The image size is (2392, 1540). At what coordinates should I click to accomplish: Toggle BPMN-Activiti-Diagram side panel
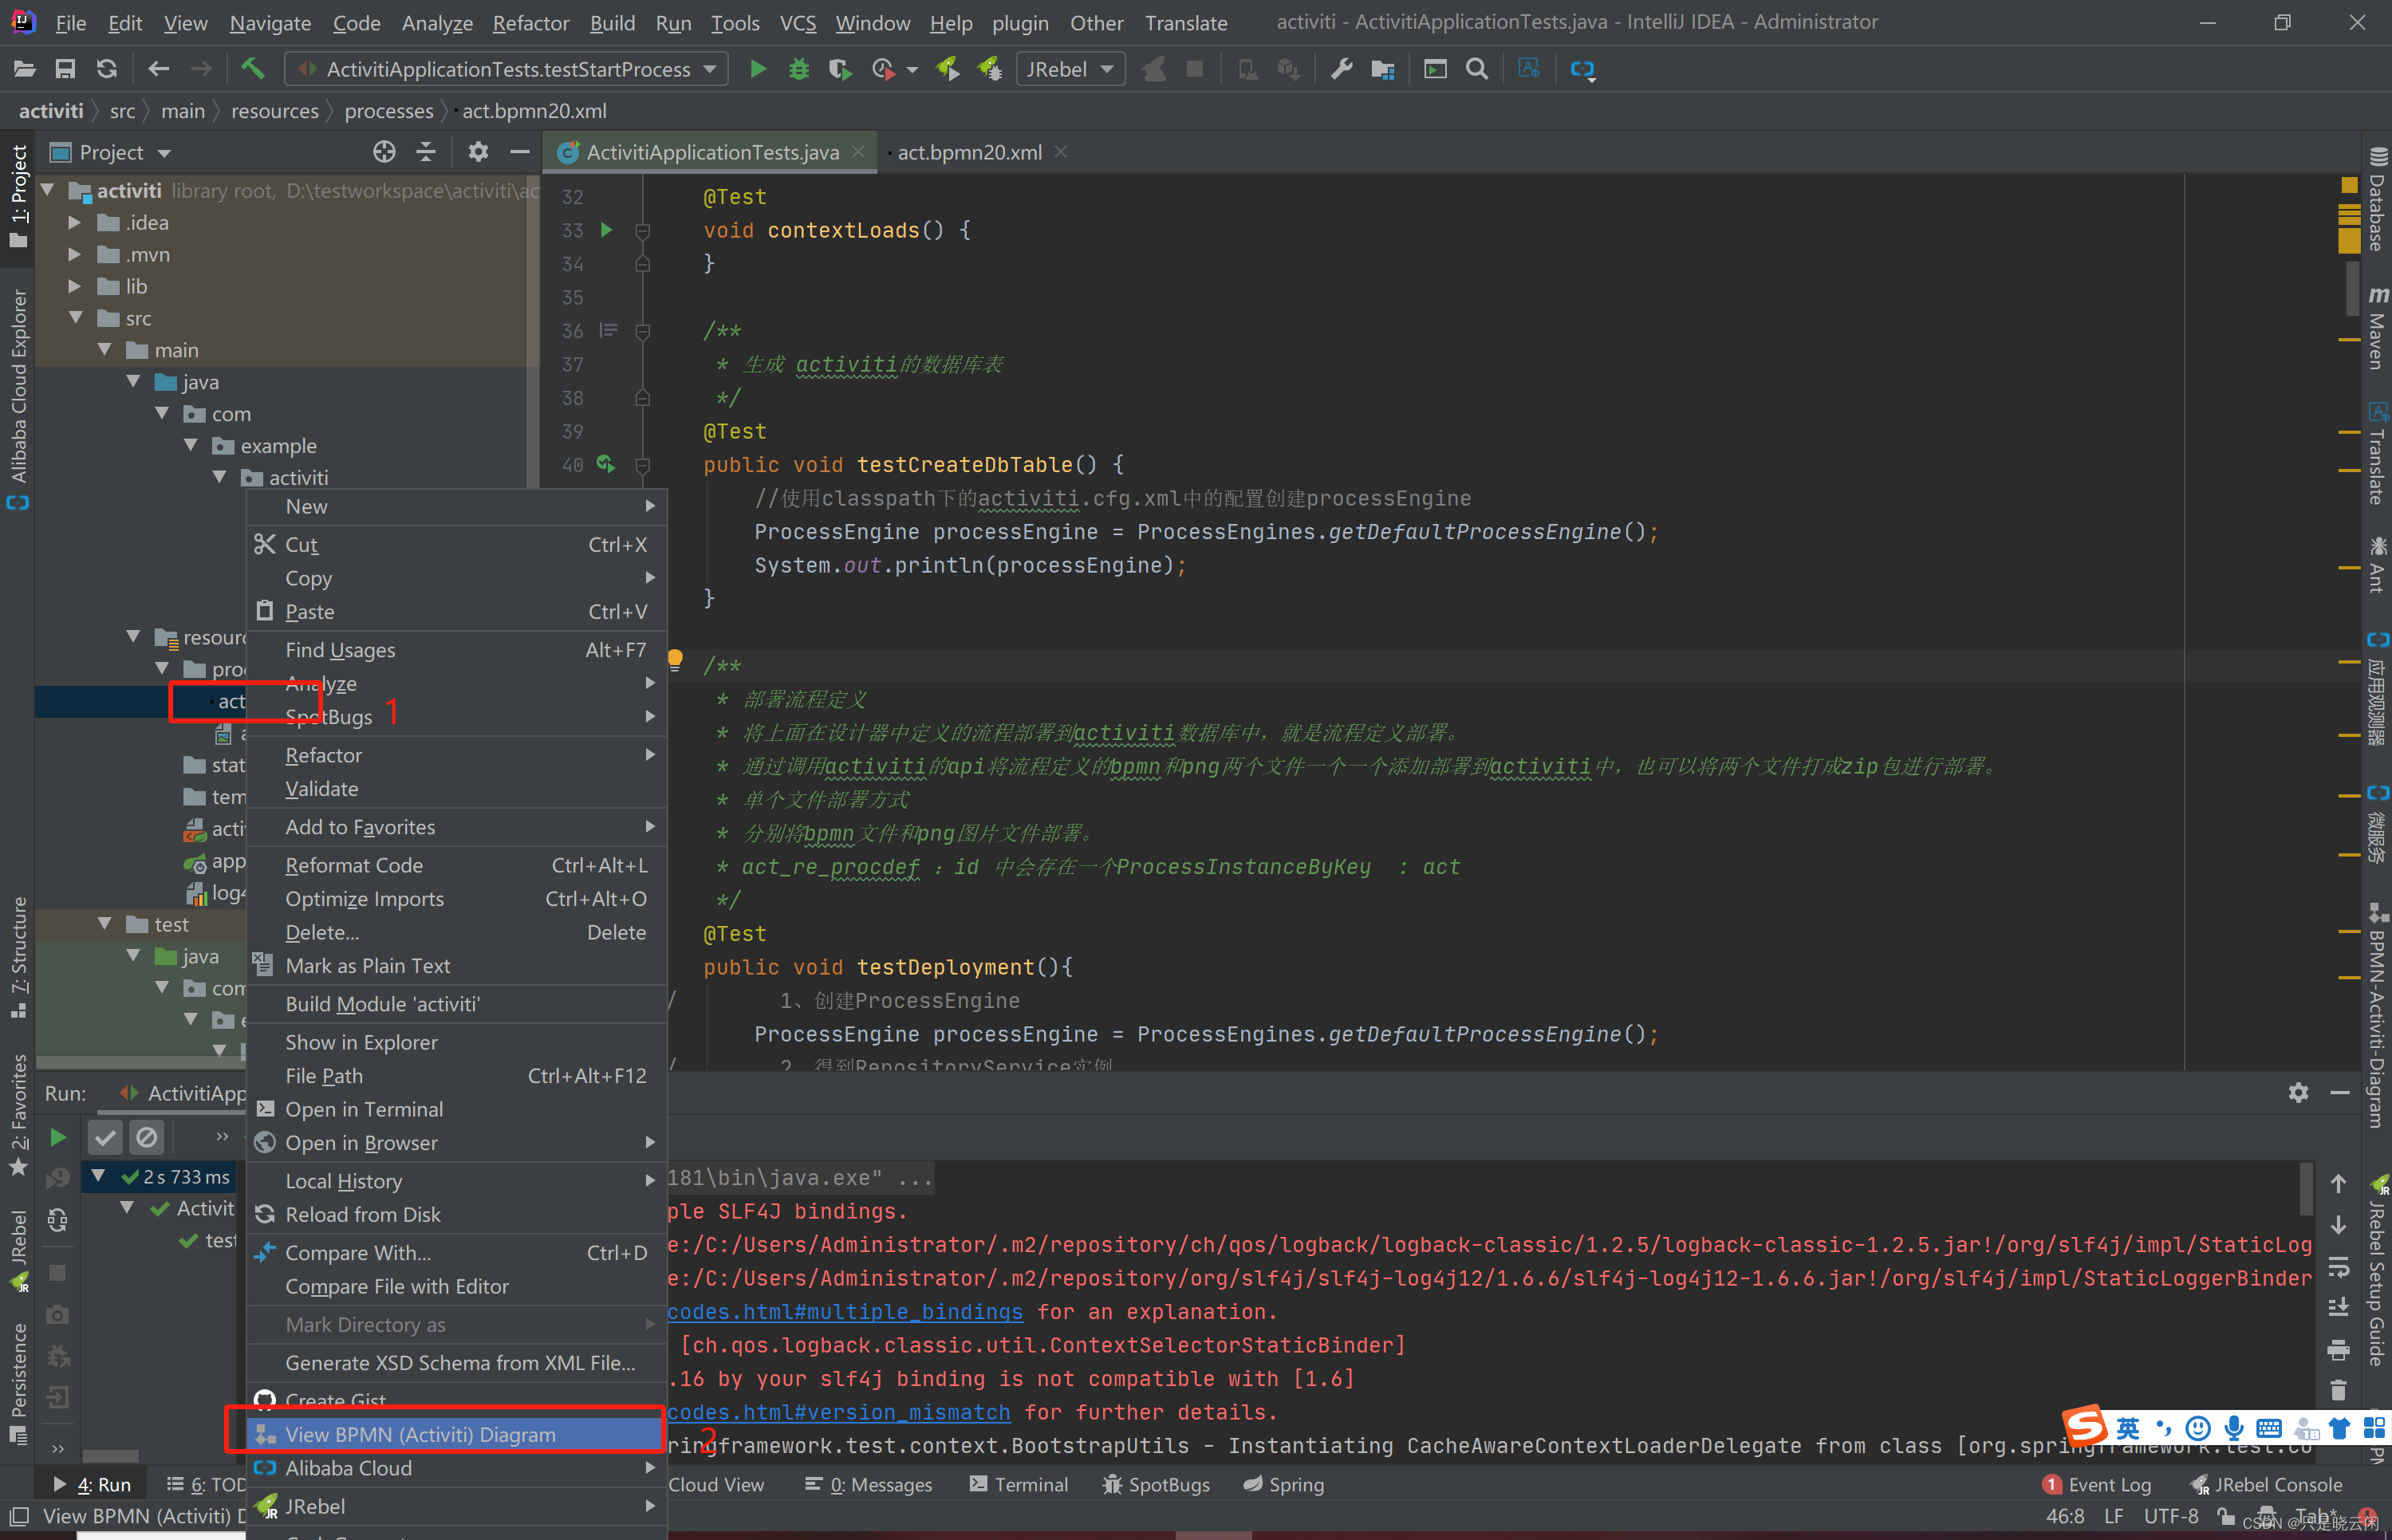pos(2377,1015)
